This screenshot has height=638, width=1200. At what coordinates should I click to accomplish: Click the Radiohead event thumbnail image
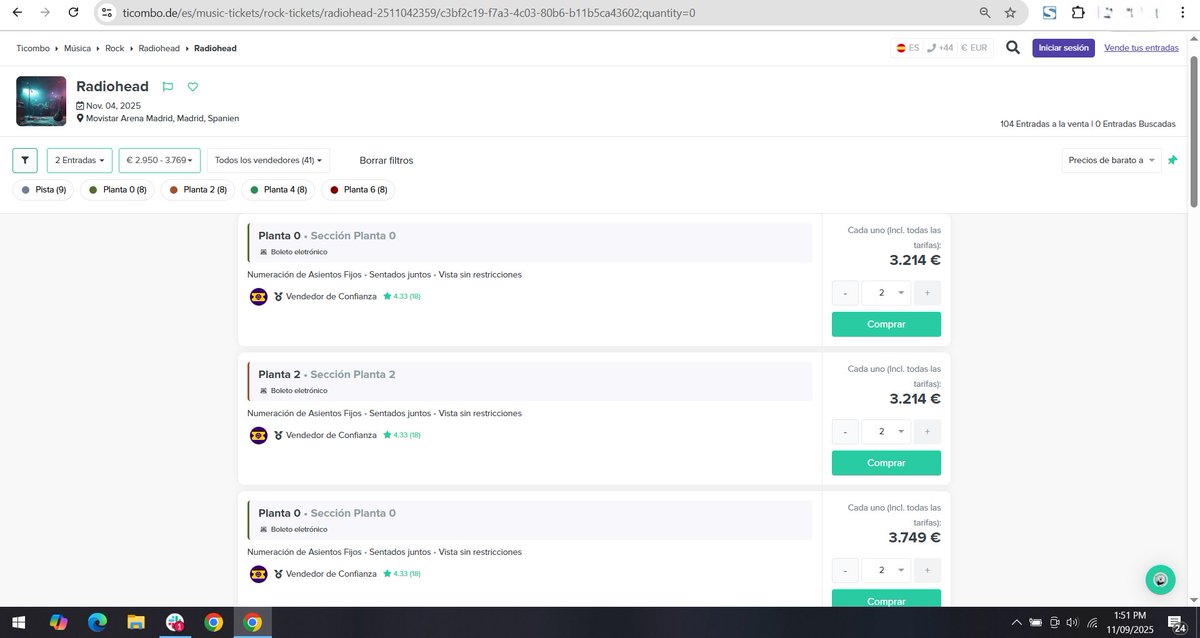tap(41, 101)
